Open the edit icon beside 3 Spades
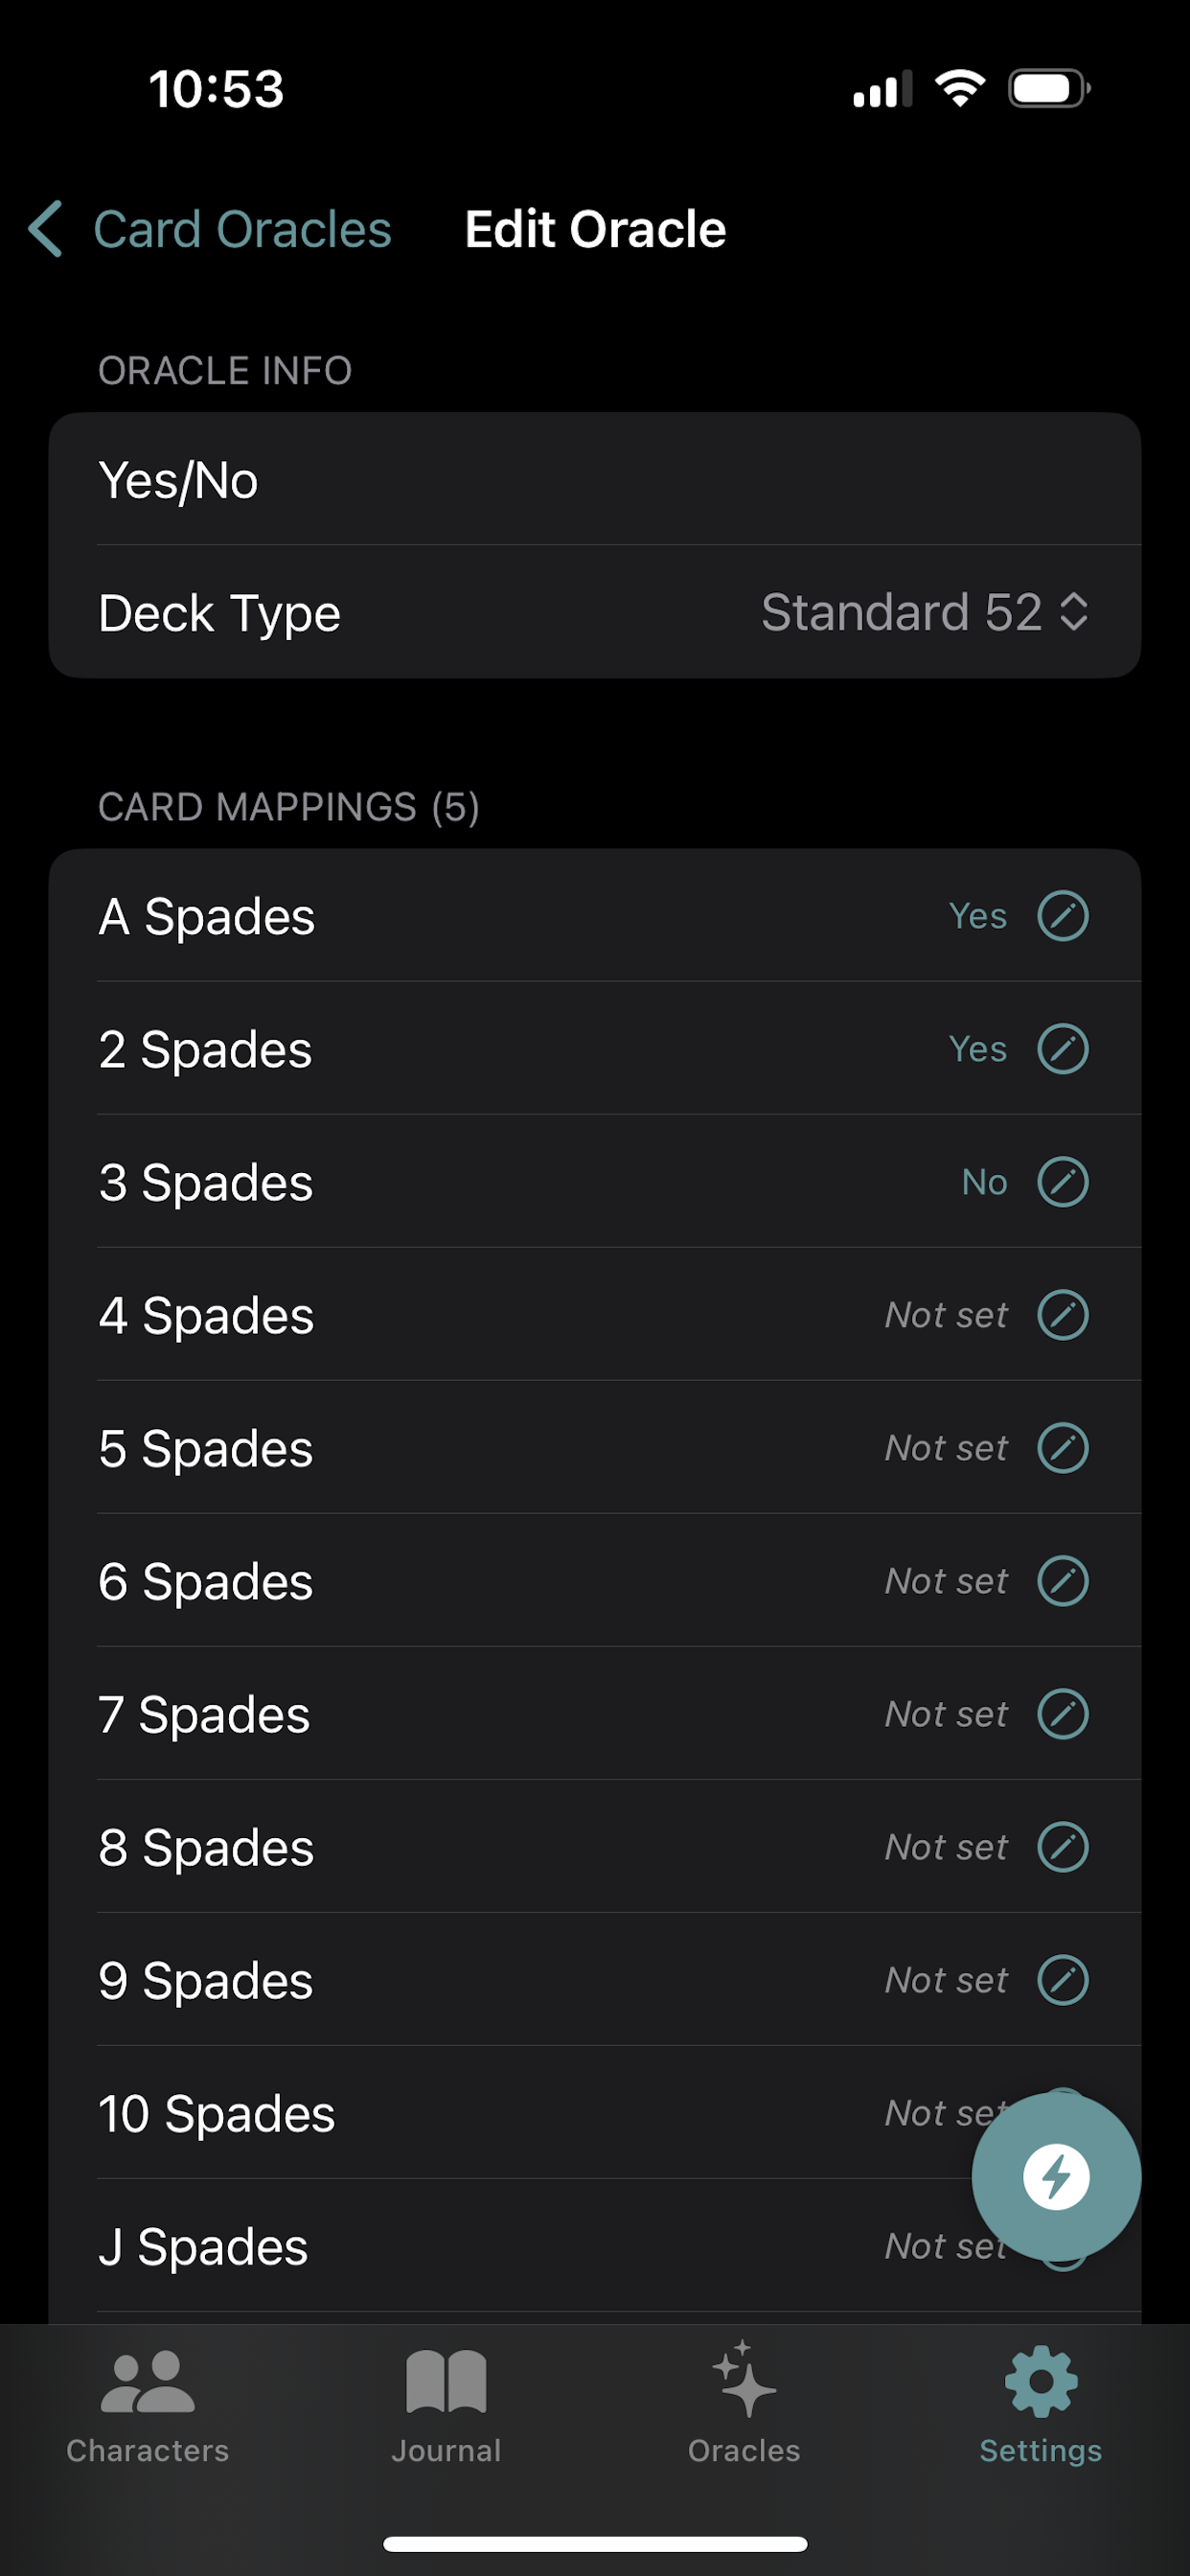 click(x=1062, y=1181)
